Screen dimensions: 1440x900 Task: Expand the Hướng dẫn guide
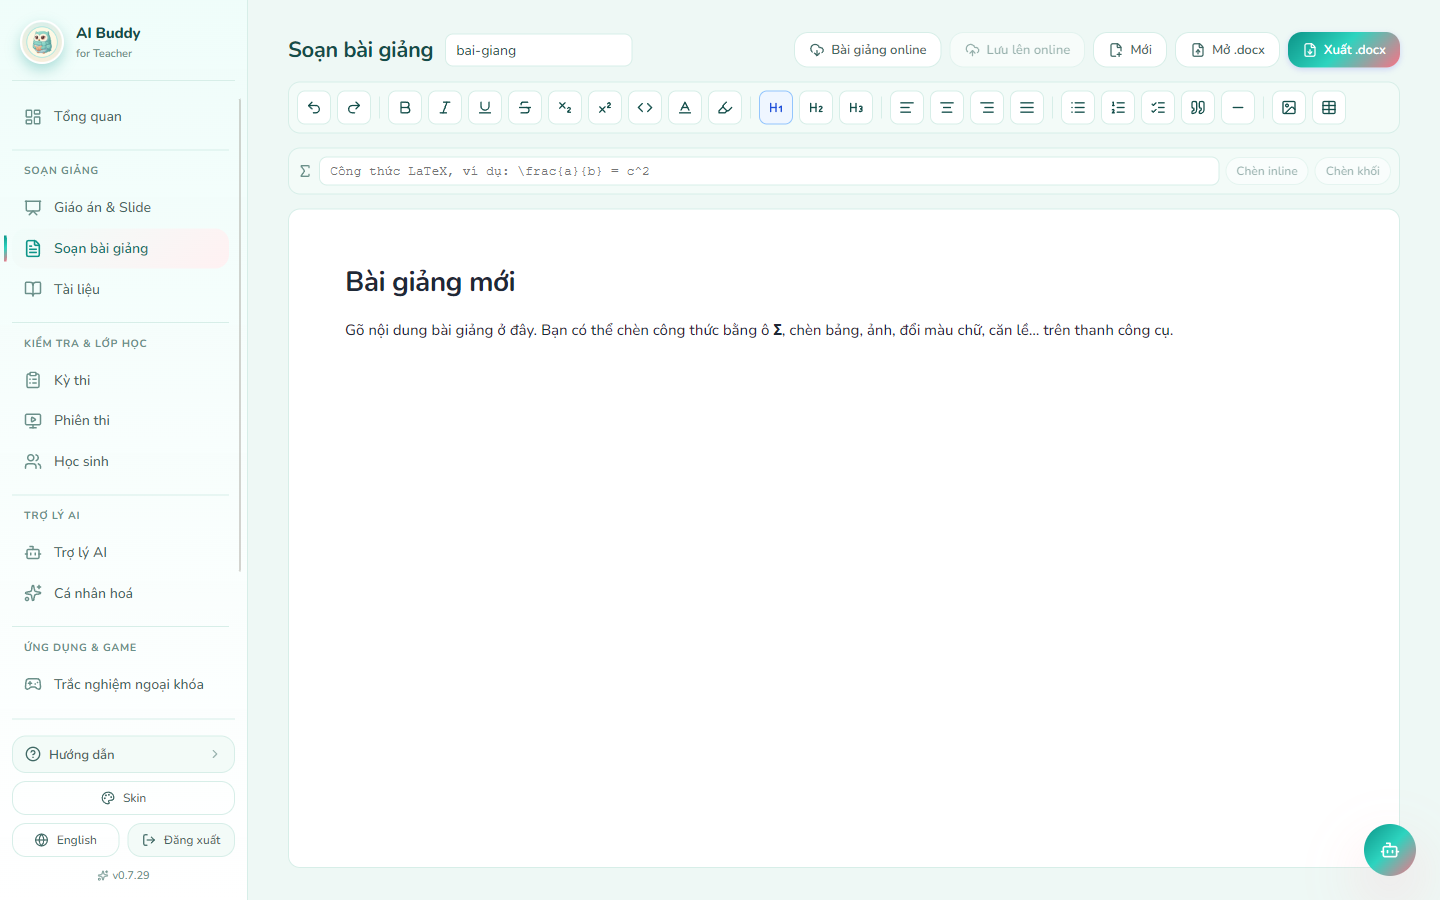pos(123,754)
